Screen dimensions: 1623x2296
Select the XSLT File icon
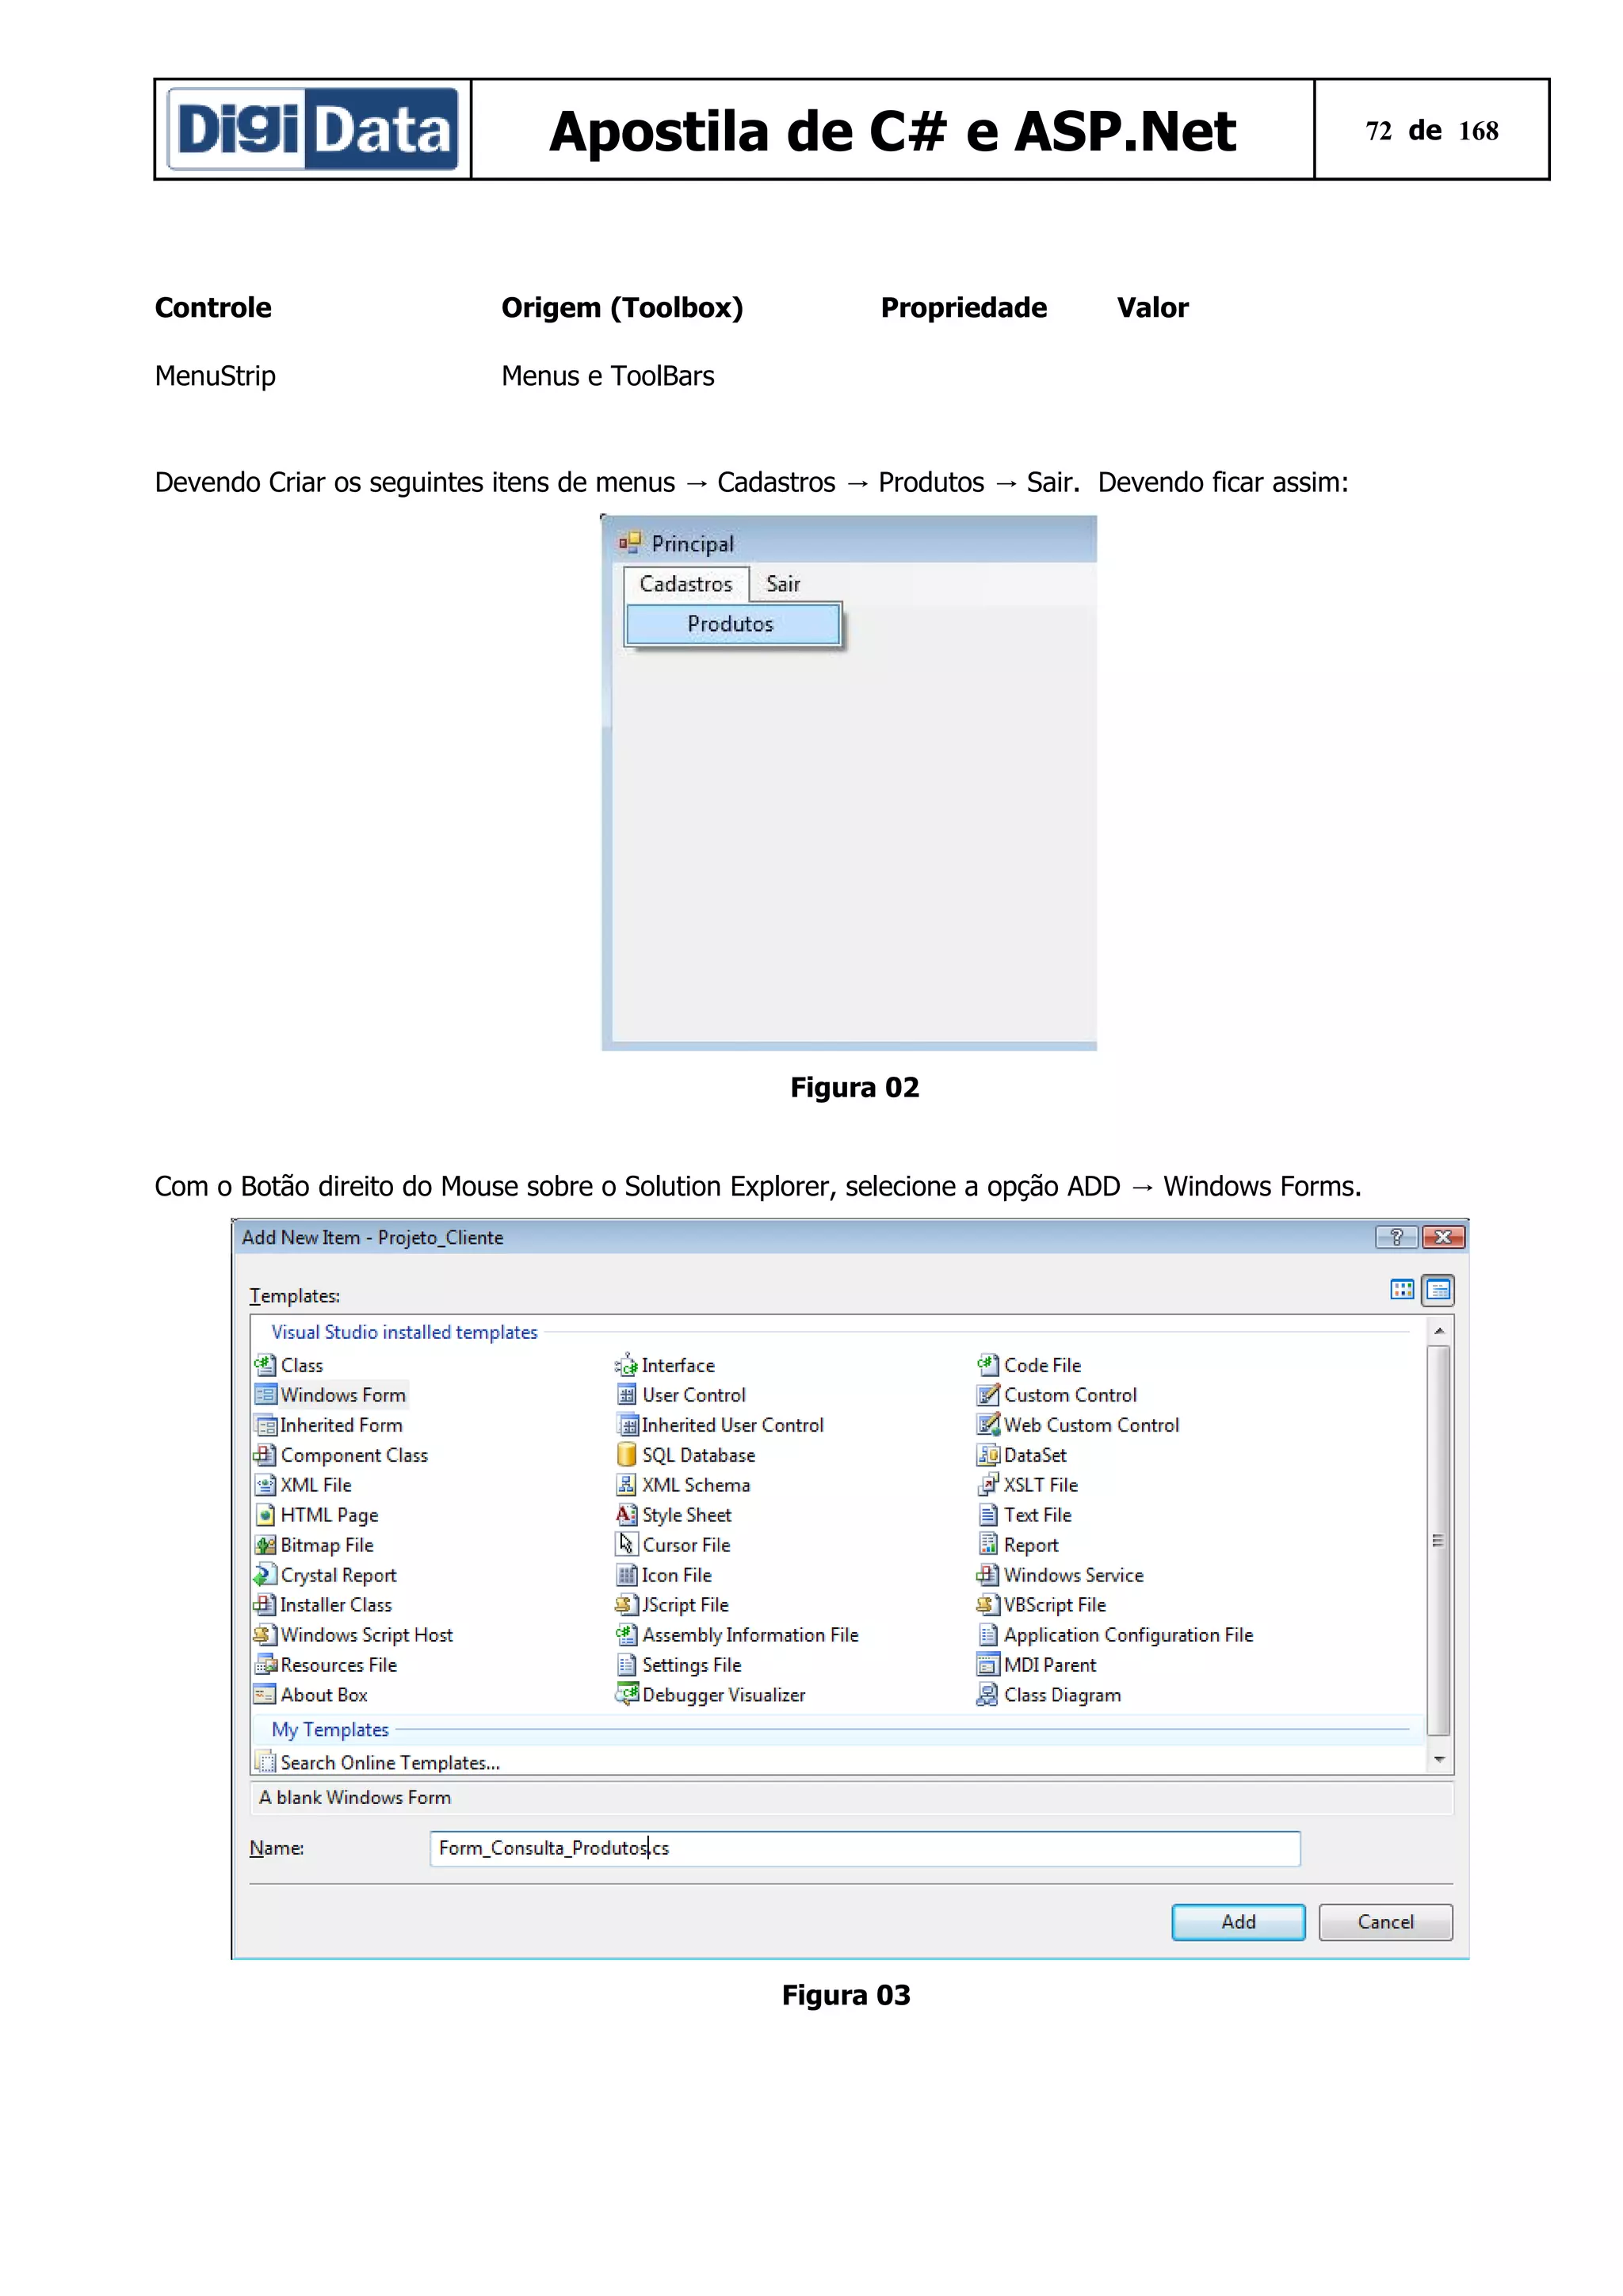tap(988, 1484)
